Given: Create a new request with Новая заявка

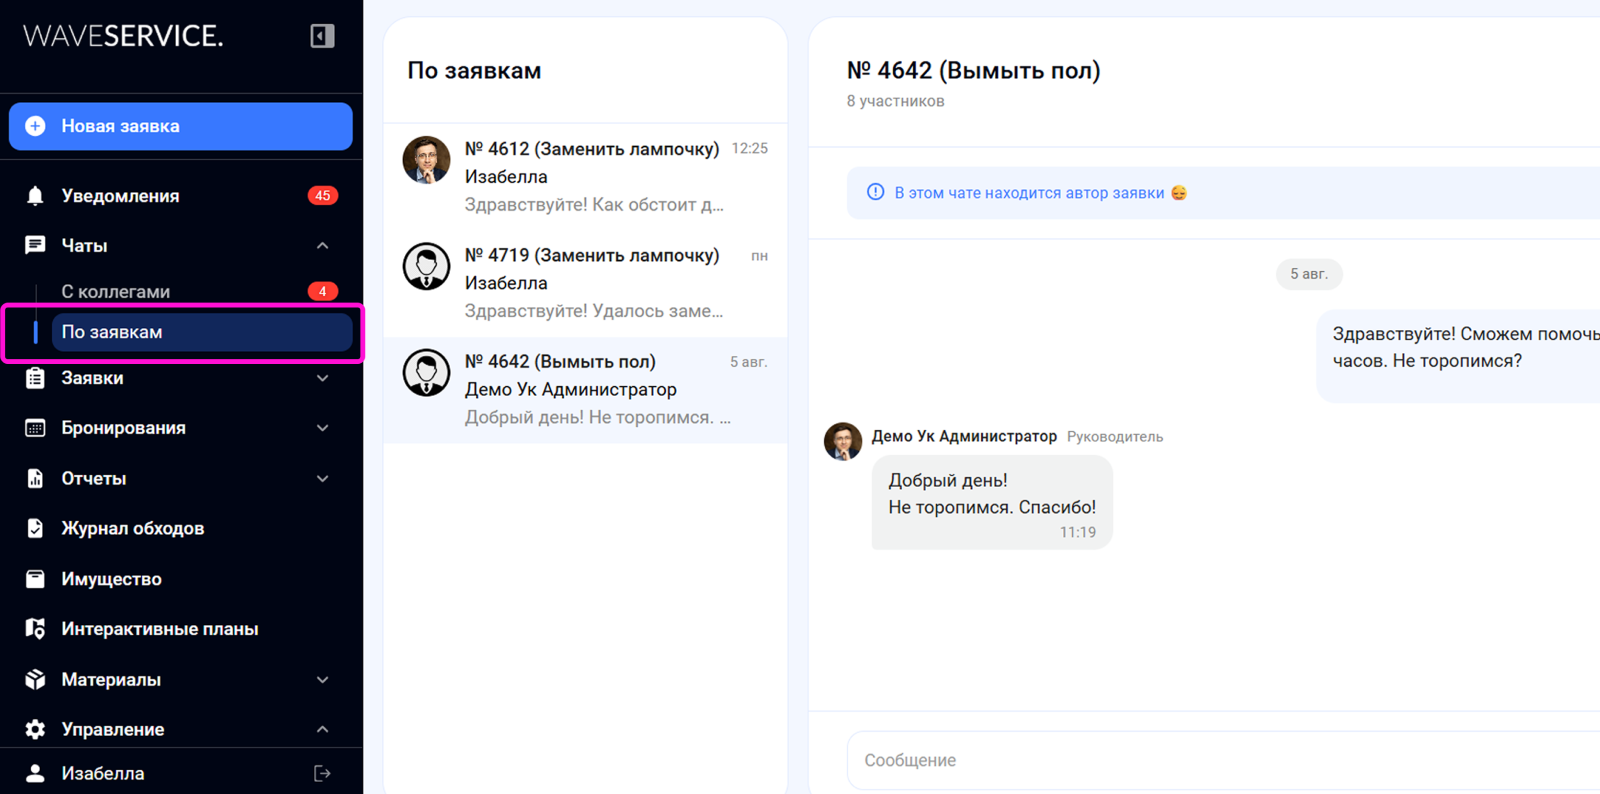Looking at the screenshot, I should 181,126.
